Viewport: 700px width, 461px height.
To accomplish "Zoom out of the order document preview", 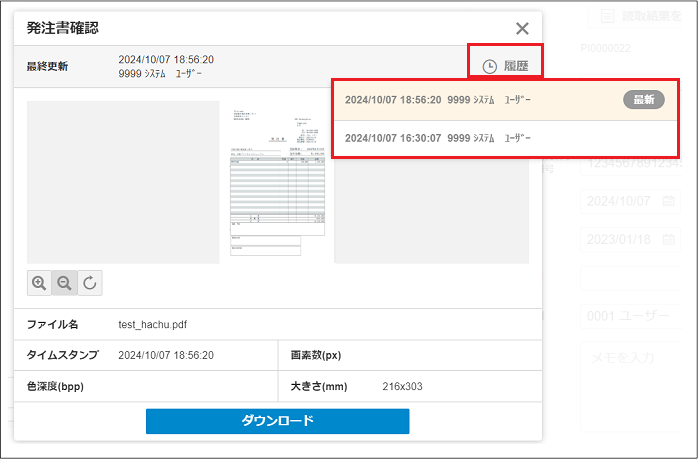I will [x=65, y=283].
